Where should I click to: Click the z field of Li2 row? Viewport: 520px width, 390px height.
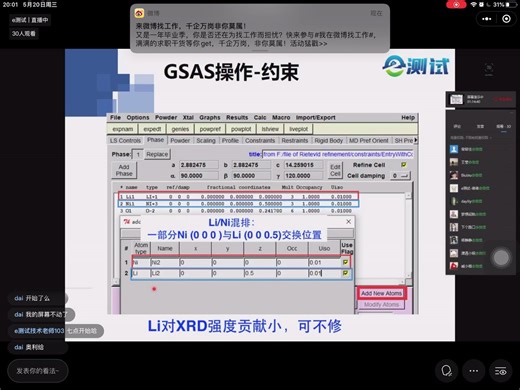point(260,273)
